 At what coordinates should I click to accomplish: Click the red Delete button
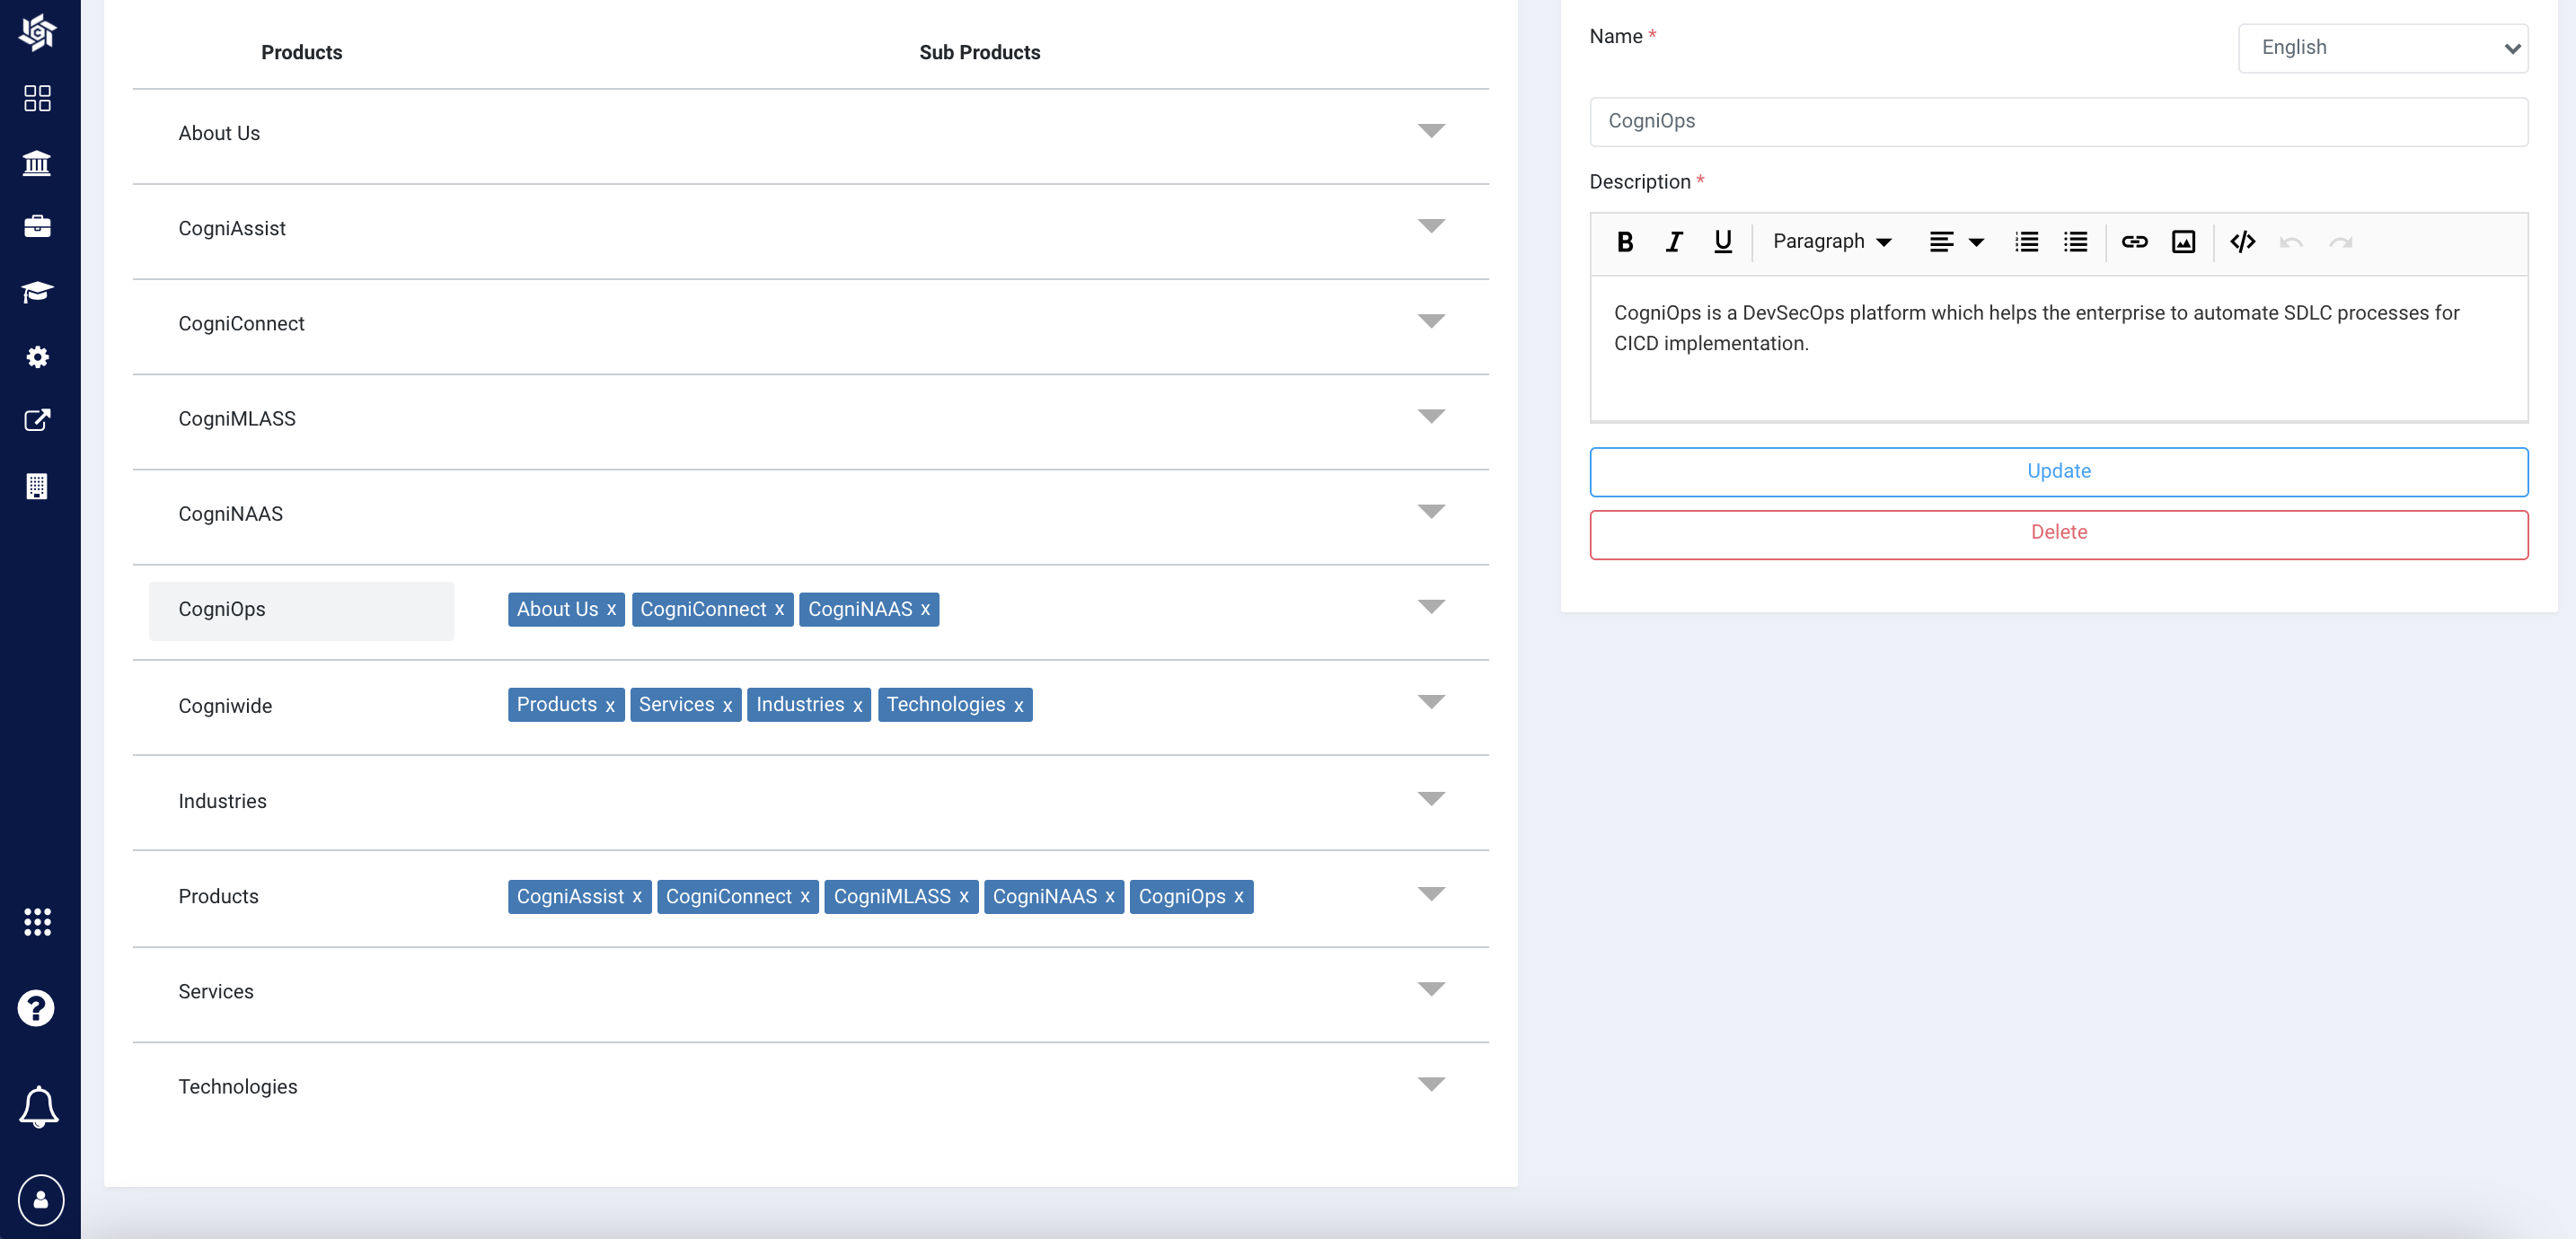(2058, 533)
